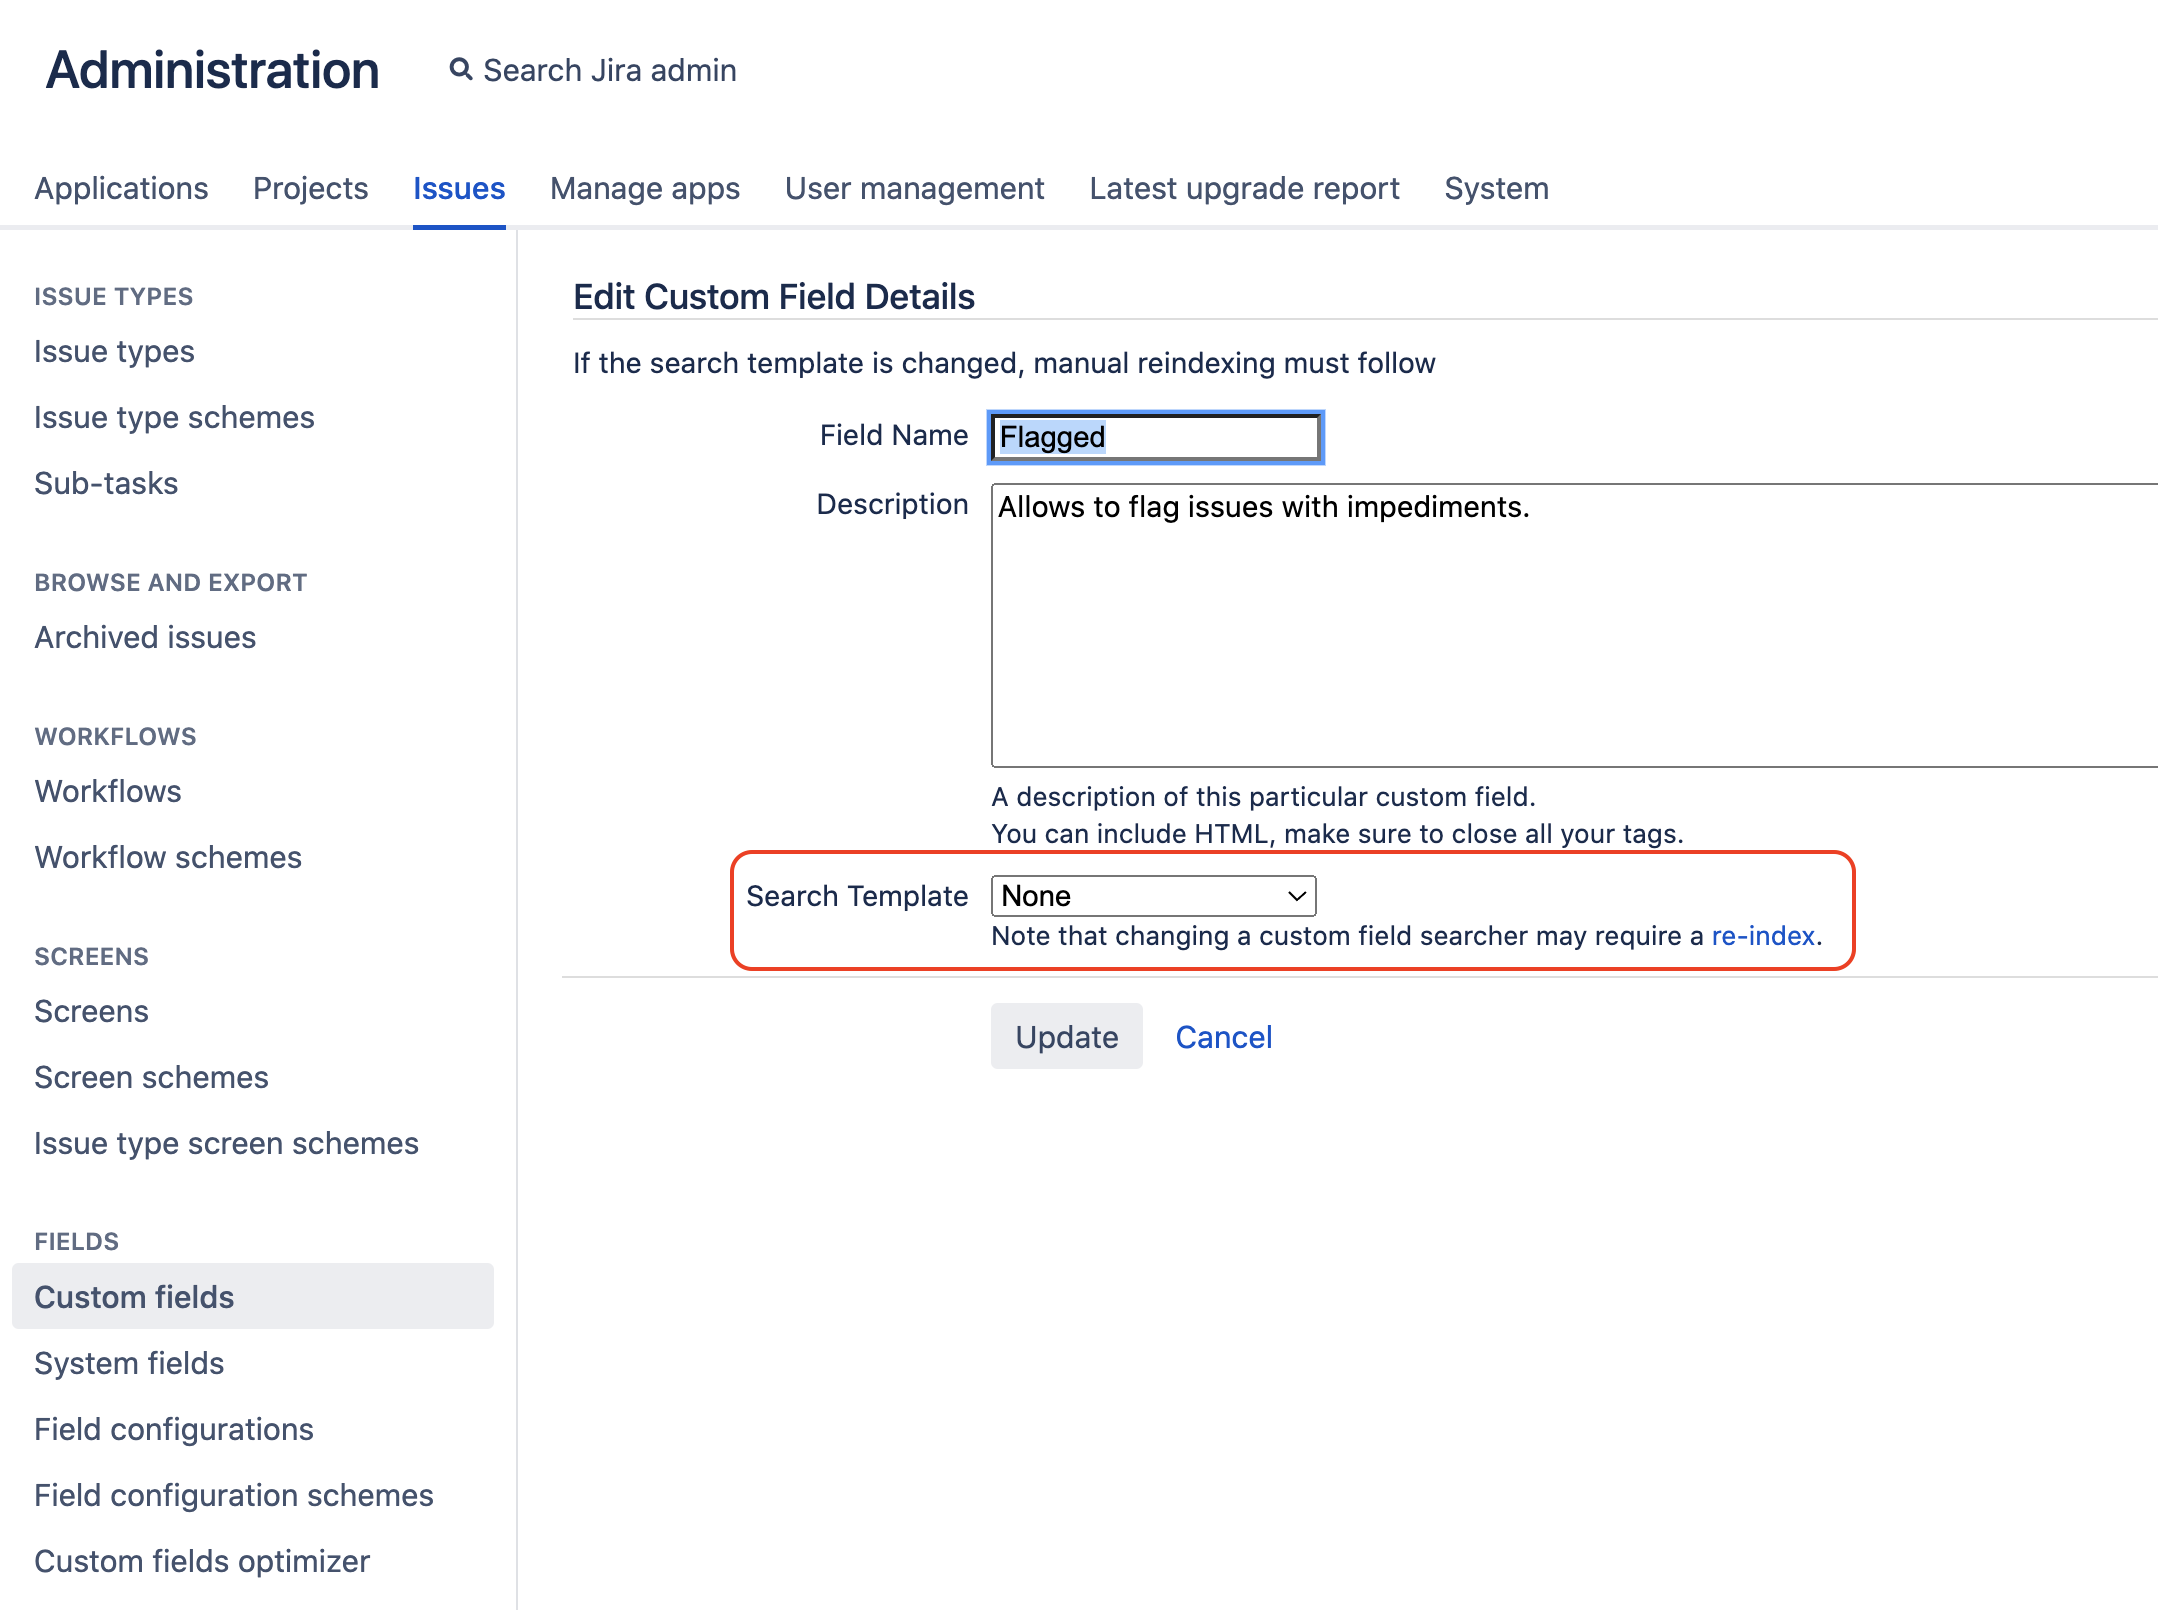2158x1610 pixels.
Task: Click the Cancel link
Action: click(x=1223, y=1037)
